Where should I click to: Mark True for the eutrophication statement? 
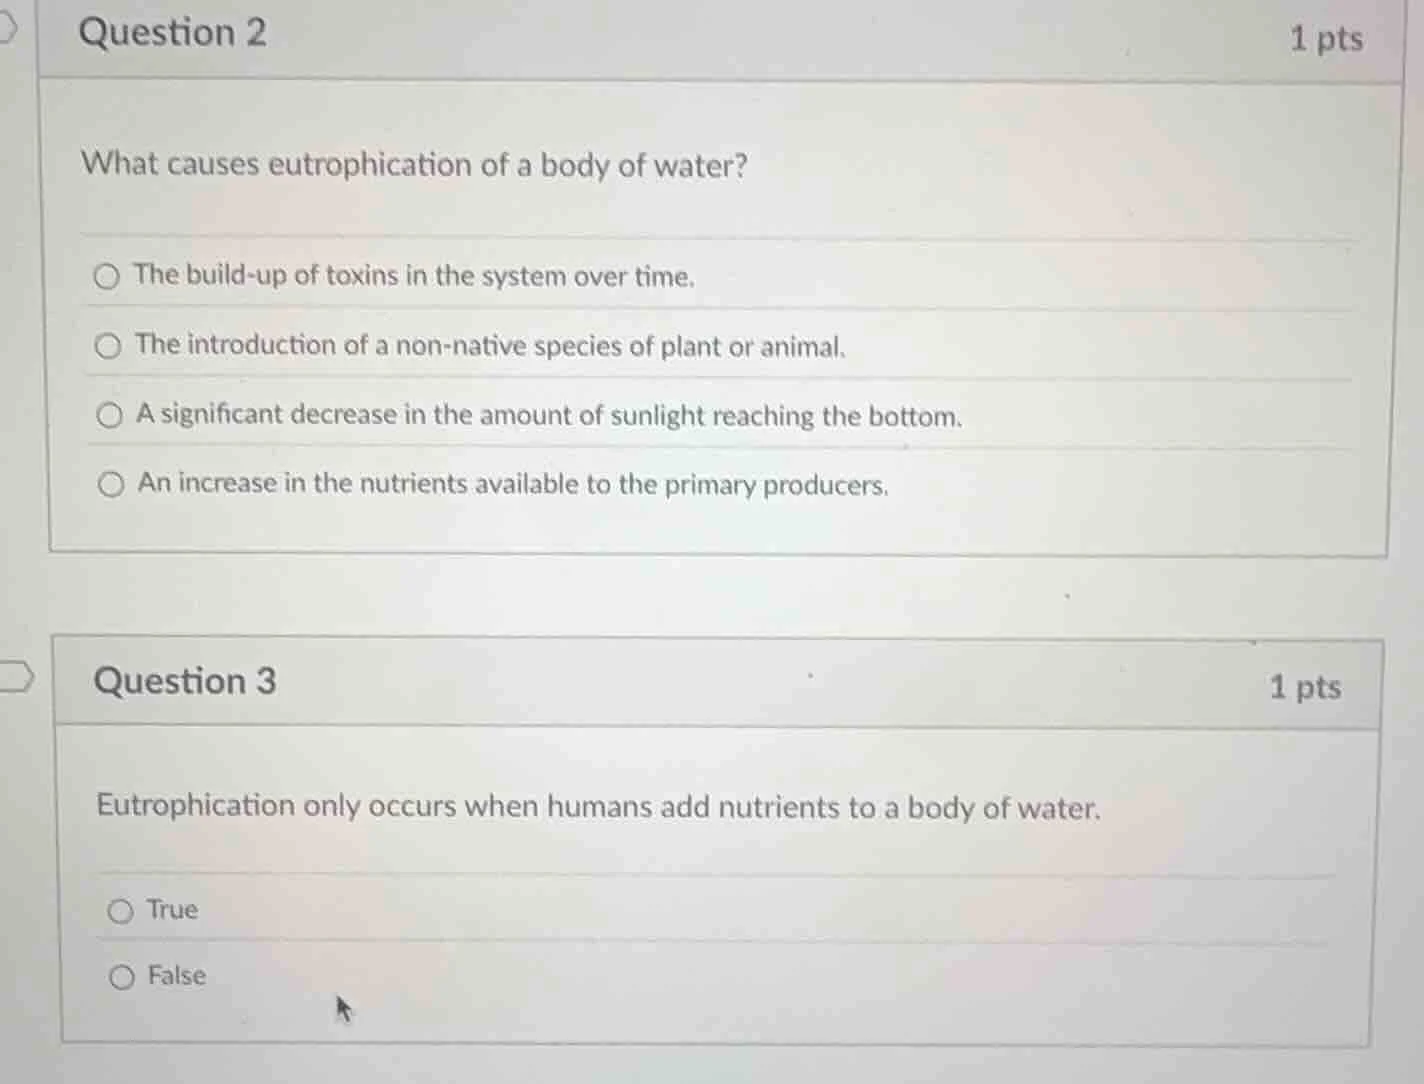point(121,911)
